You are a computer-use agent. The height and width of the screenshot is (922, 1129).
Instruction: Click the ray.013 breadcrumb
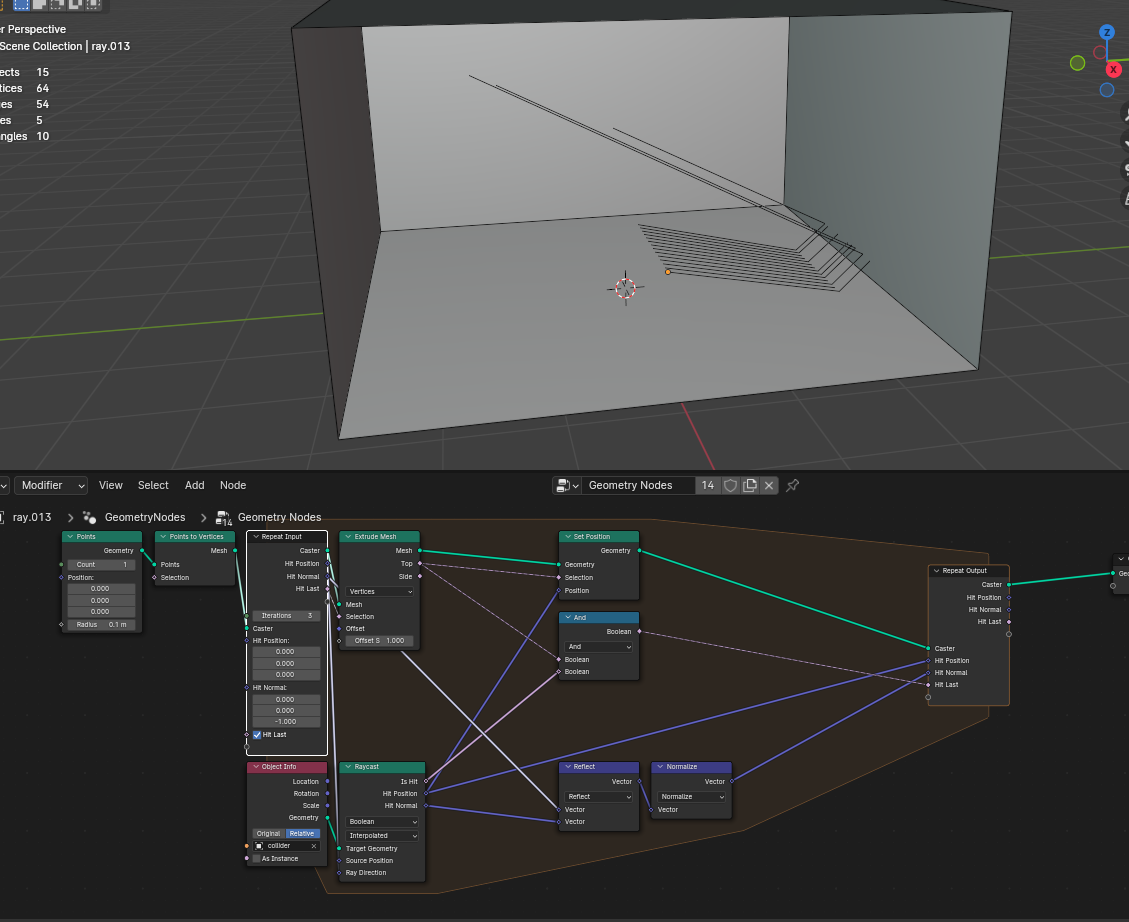(x=32, y=518)
